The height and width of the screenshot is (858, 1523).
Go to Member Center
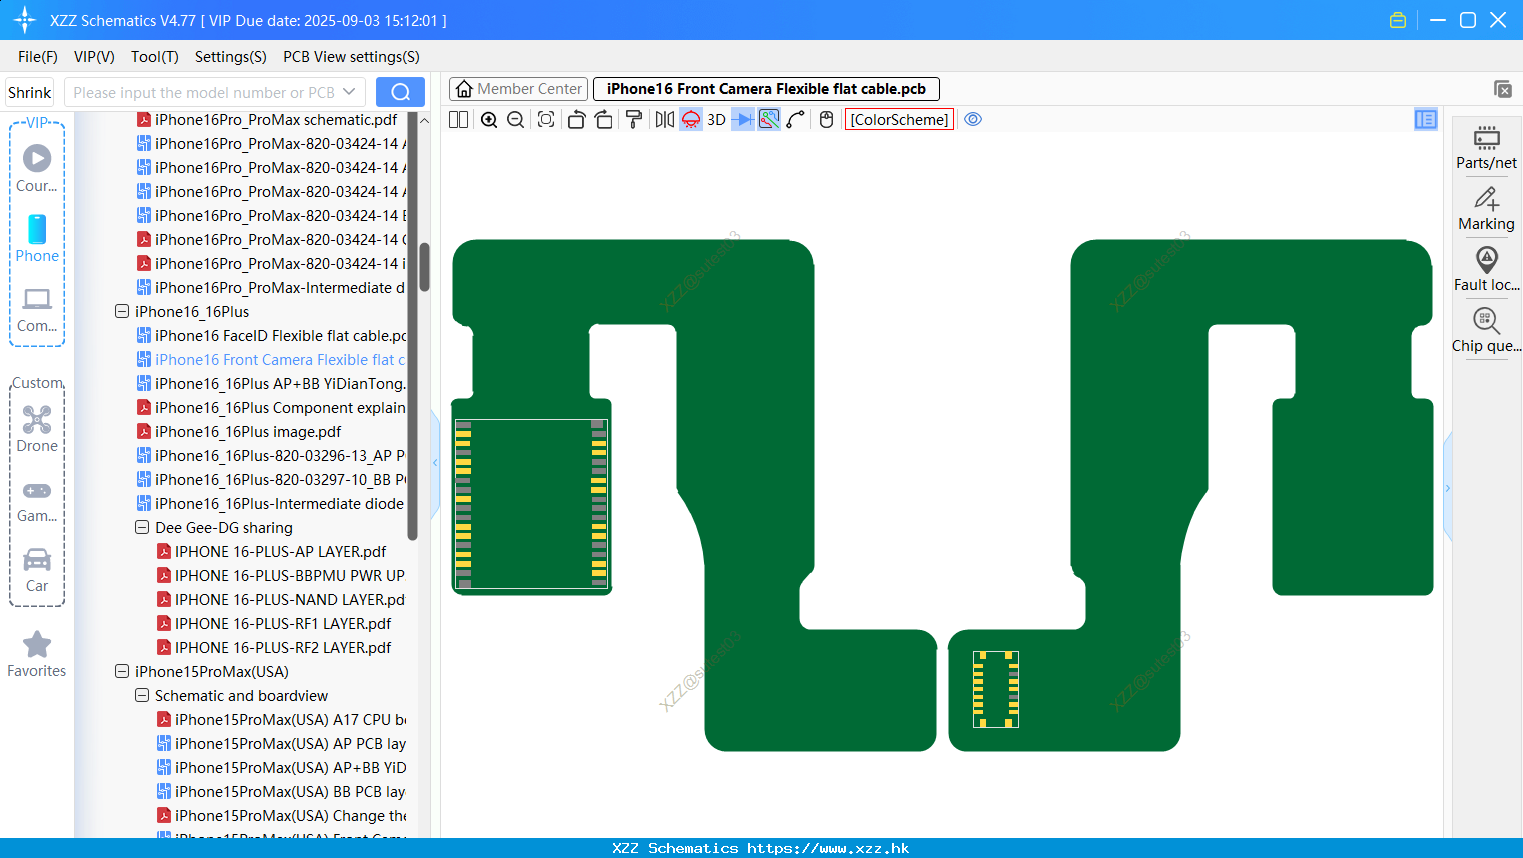point(518,89)
